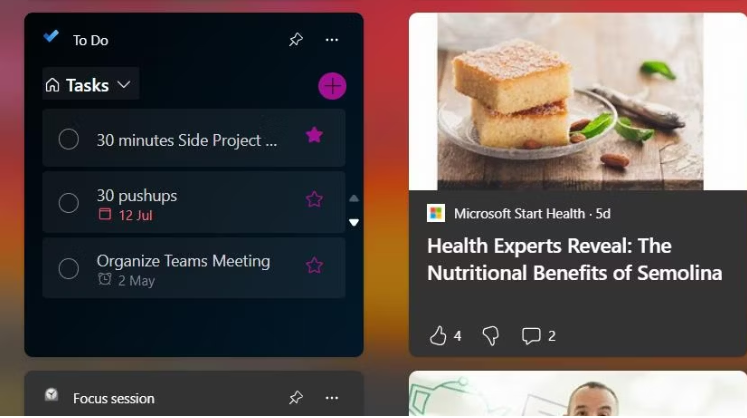This screenshot has width=747, height=418.
Task: Remove star from 30 minutes Side Project
Action: (x=314, y=136)
